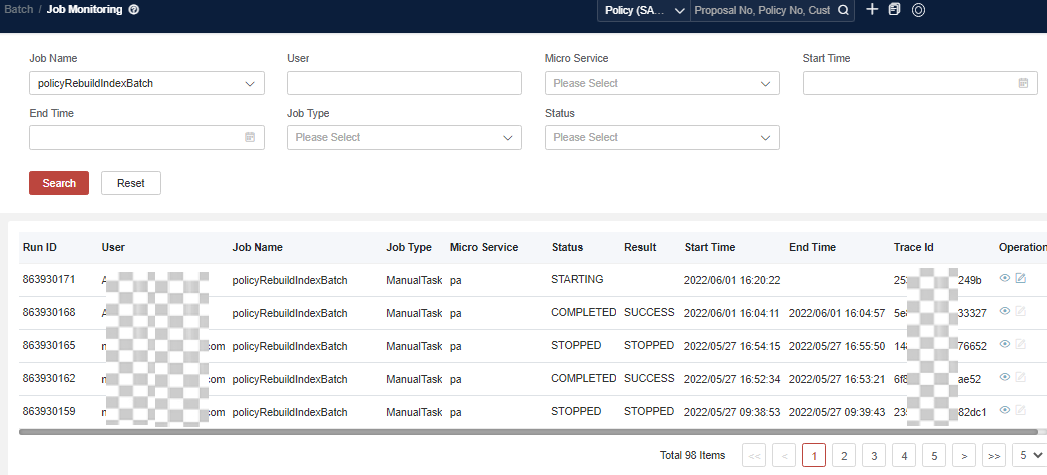View details of run 863930171 via eye icon

tap(1004, 280)
